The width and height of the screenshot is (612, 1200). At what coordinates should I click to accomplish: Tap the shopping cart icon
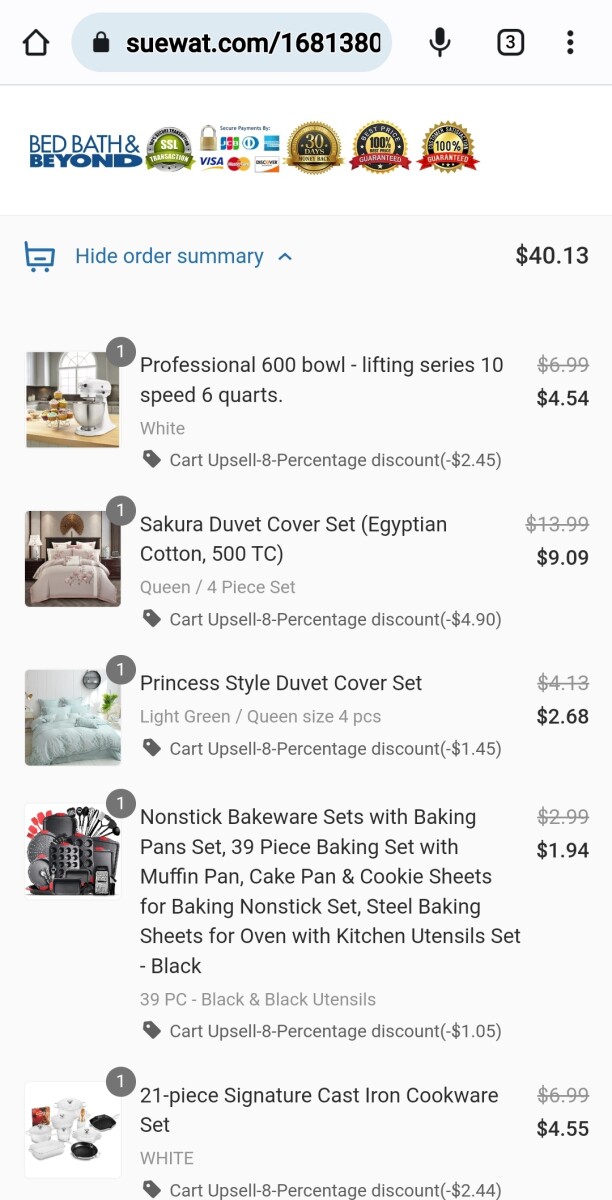(39, 257)
